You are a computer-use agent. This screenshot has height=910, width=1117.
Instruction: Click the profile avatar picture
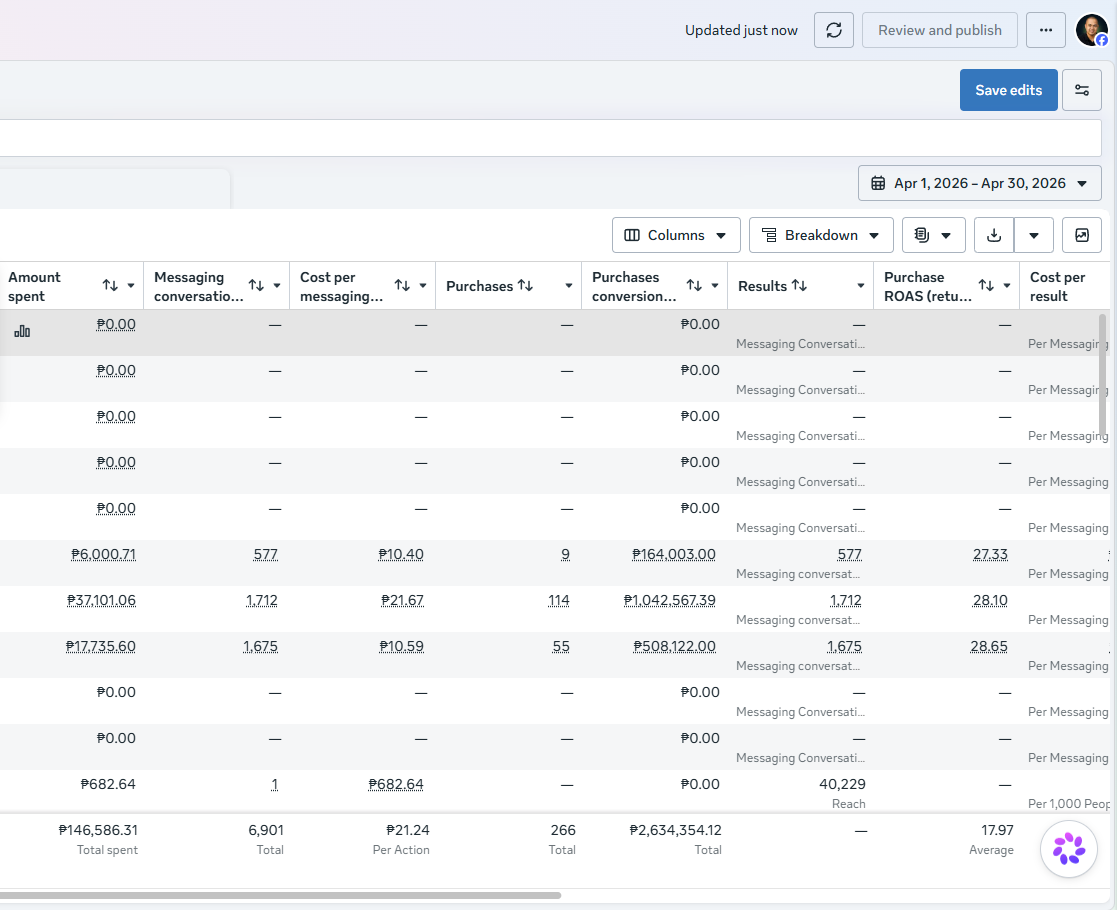pyautogui.click(x=1091, y=30)
